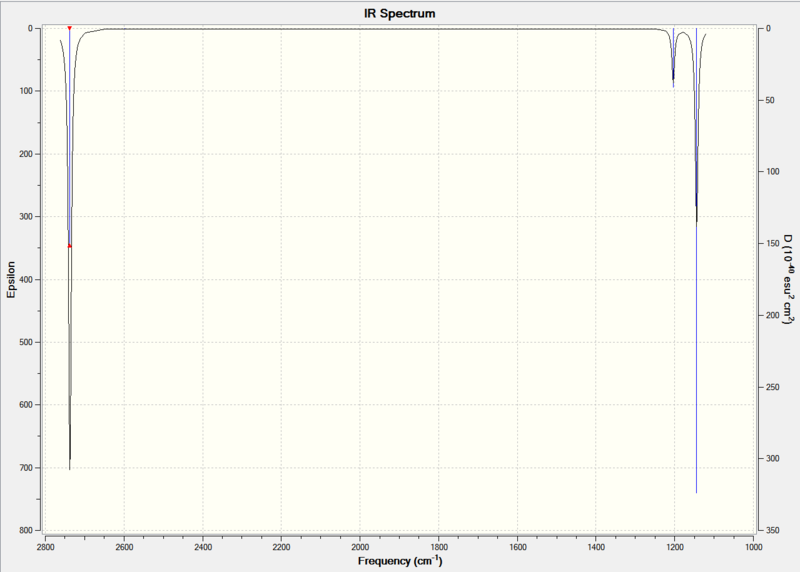Click the 300 tick on the D axis

click(772, 458)
